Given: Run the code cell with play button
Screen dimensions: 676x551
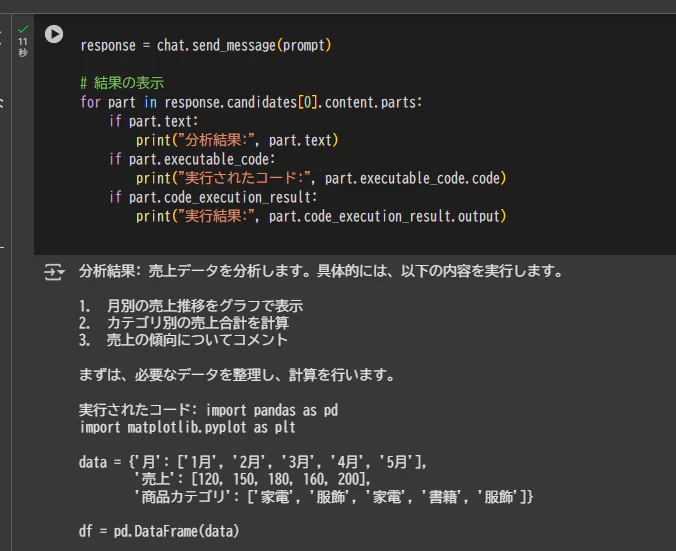Looking at the screenshot, I should coord(54,34).
